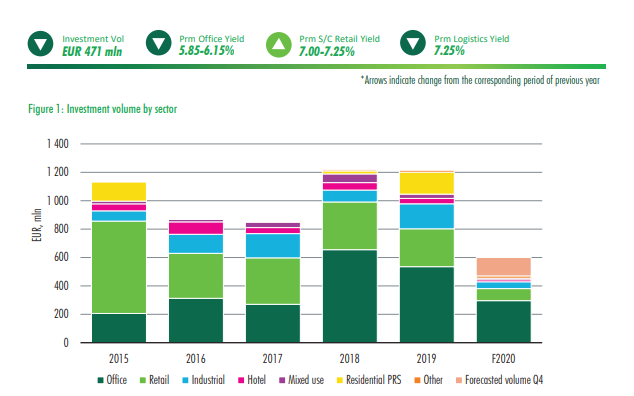Click the '1 200' y-axis label
This screenshot has width=634, height=396.
(58, 172)
